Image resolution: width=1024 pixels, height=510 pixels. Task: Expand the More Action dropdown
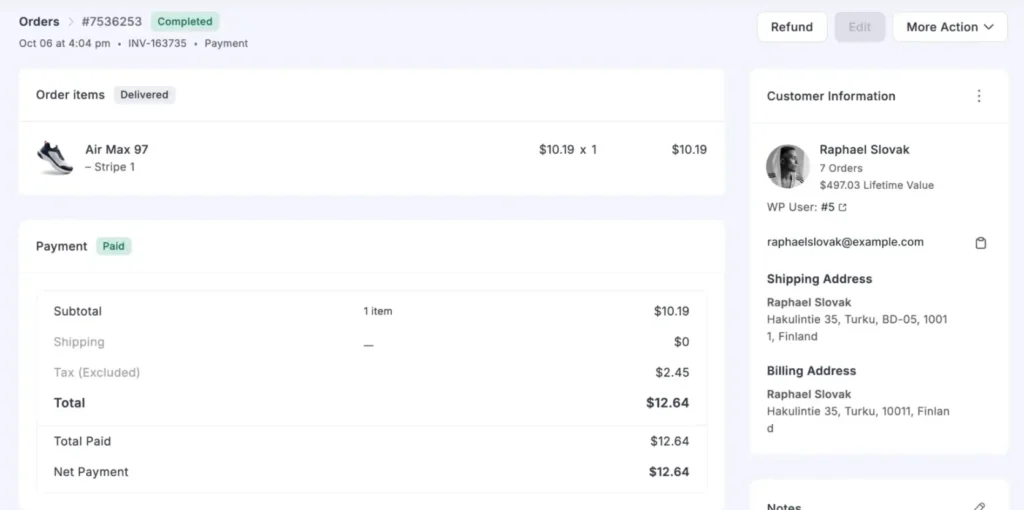click(x=949, y=27)
